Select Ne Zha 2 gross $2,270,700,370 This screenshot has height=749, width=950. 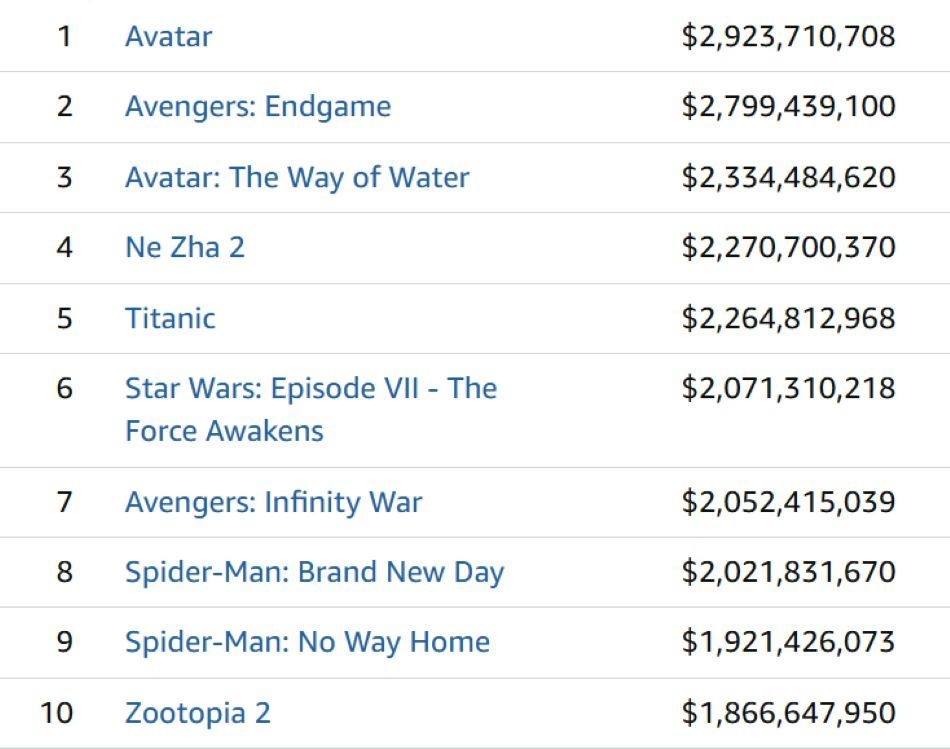click(x=788, y=247)
